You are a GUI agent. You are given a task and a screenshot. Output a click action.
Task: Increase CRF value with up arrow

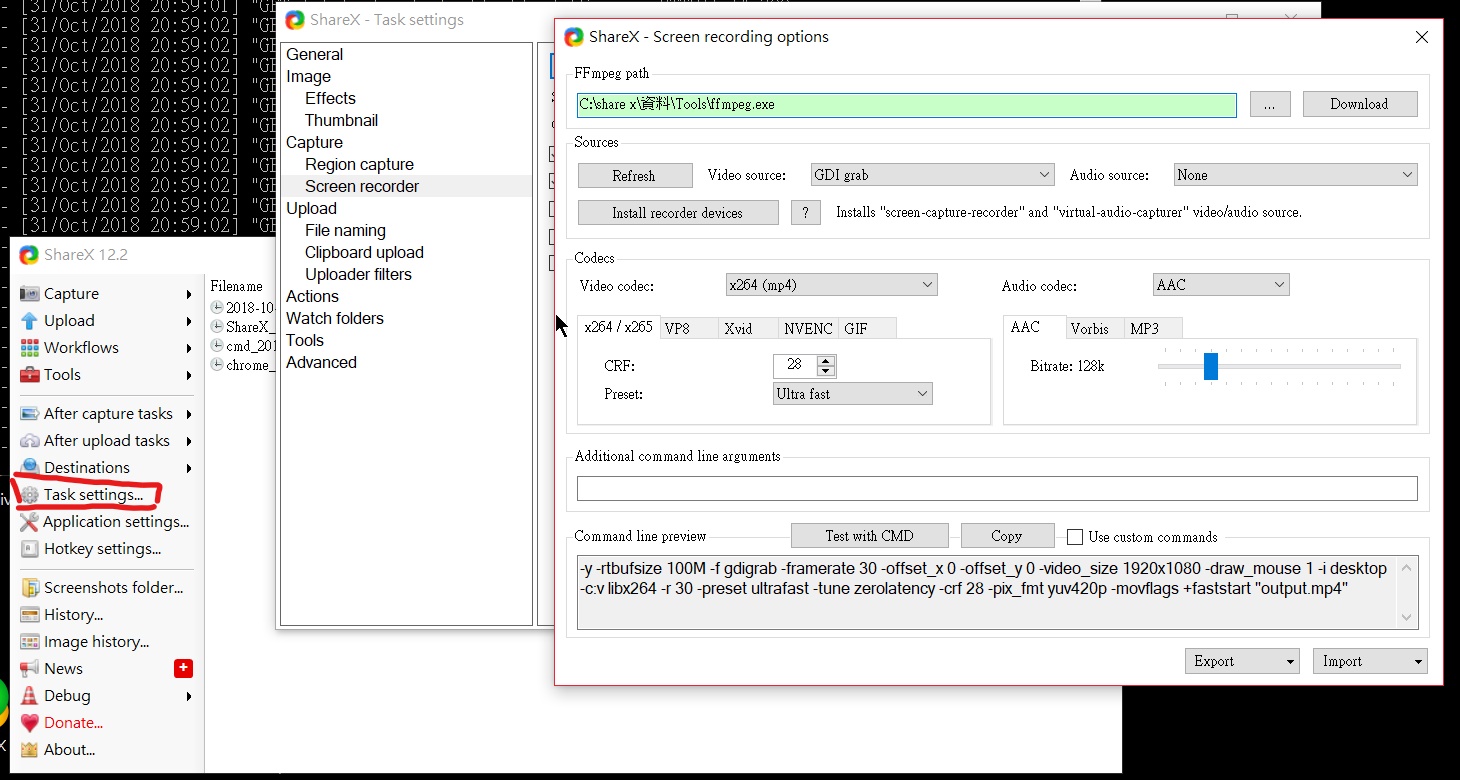tap(826, 360)
